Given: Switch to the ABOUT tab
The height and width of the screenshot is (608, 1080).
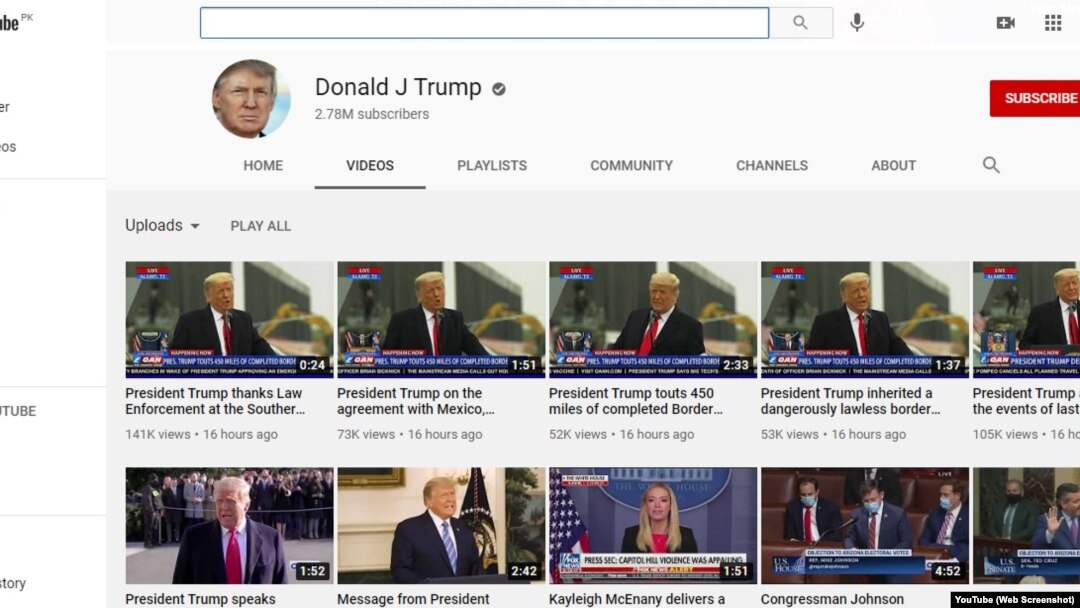Looking at the screenshot, I should [893, 165].
